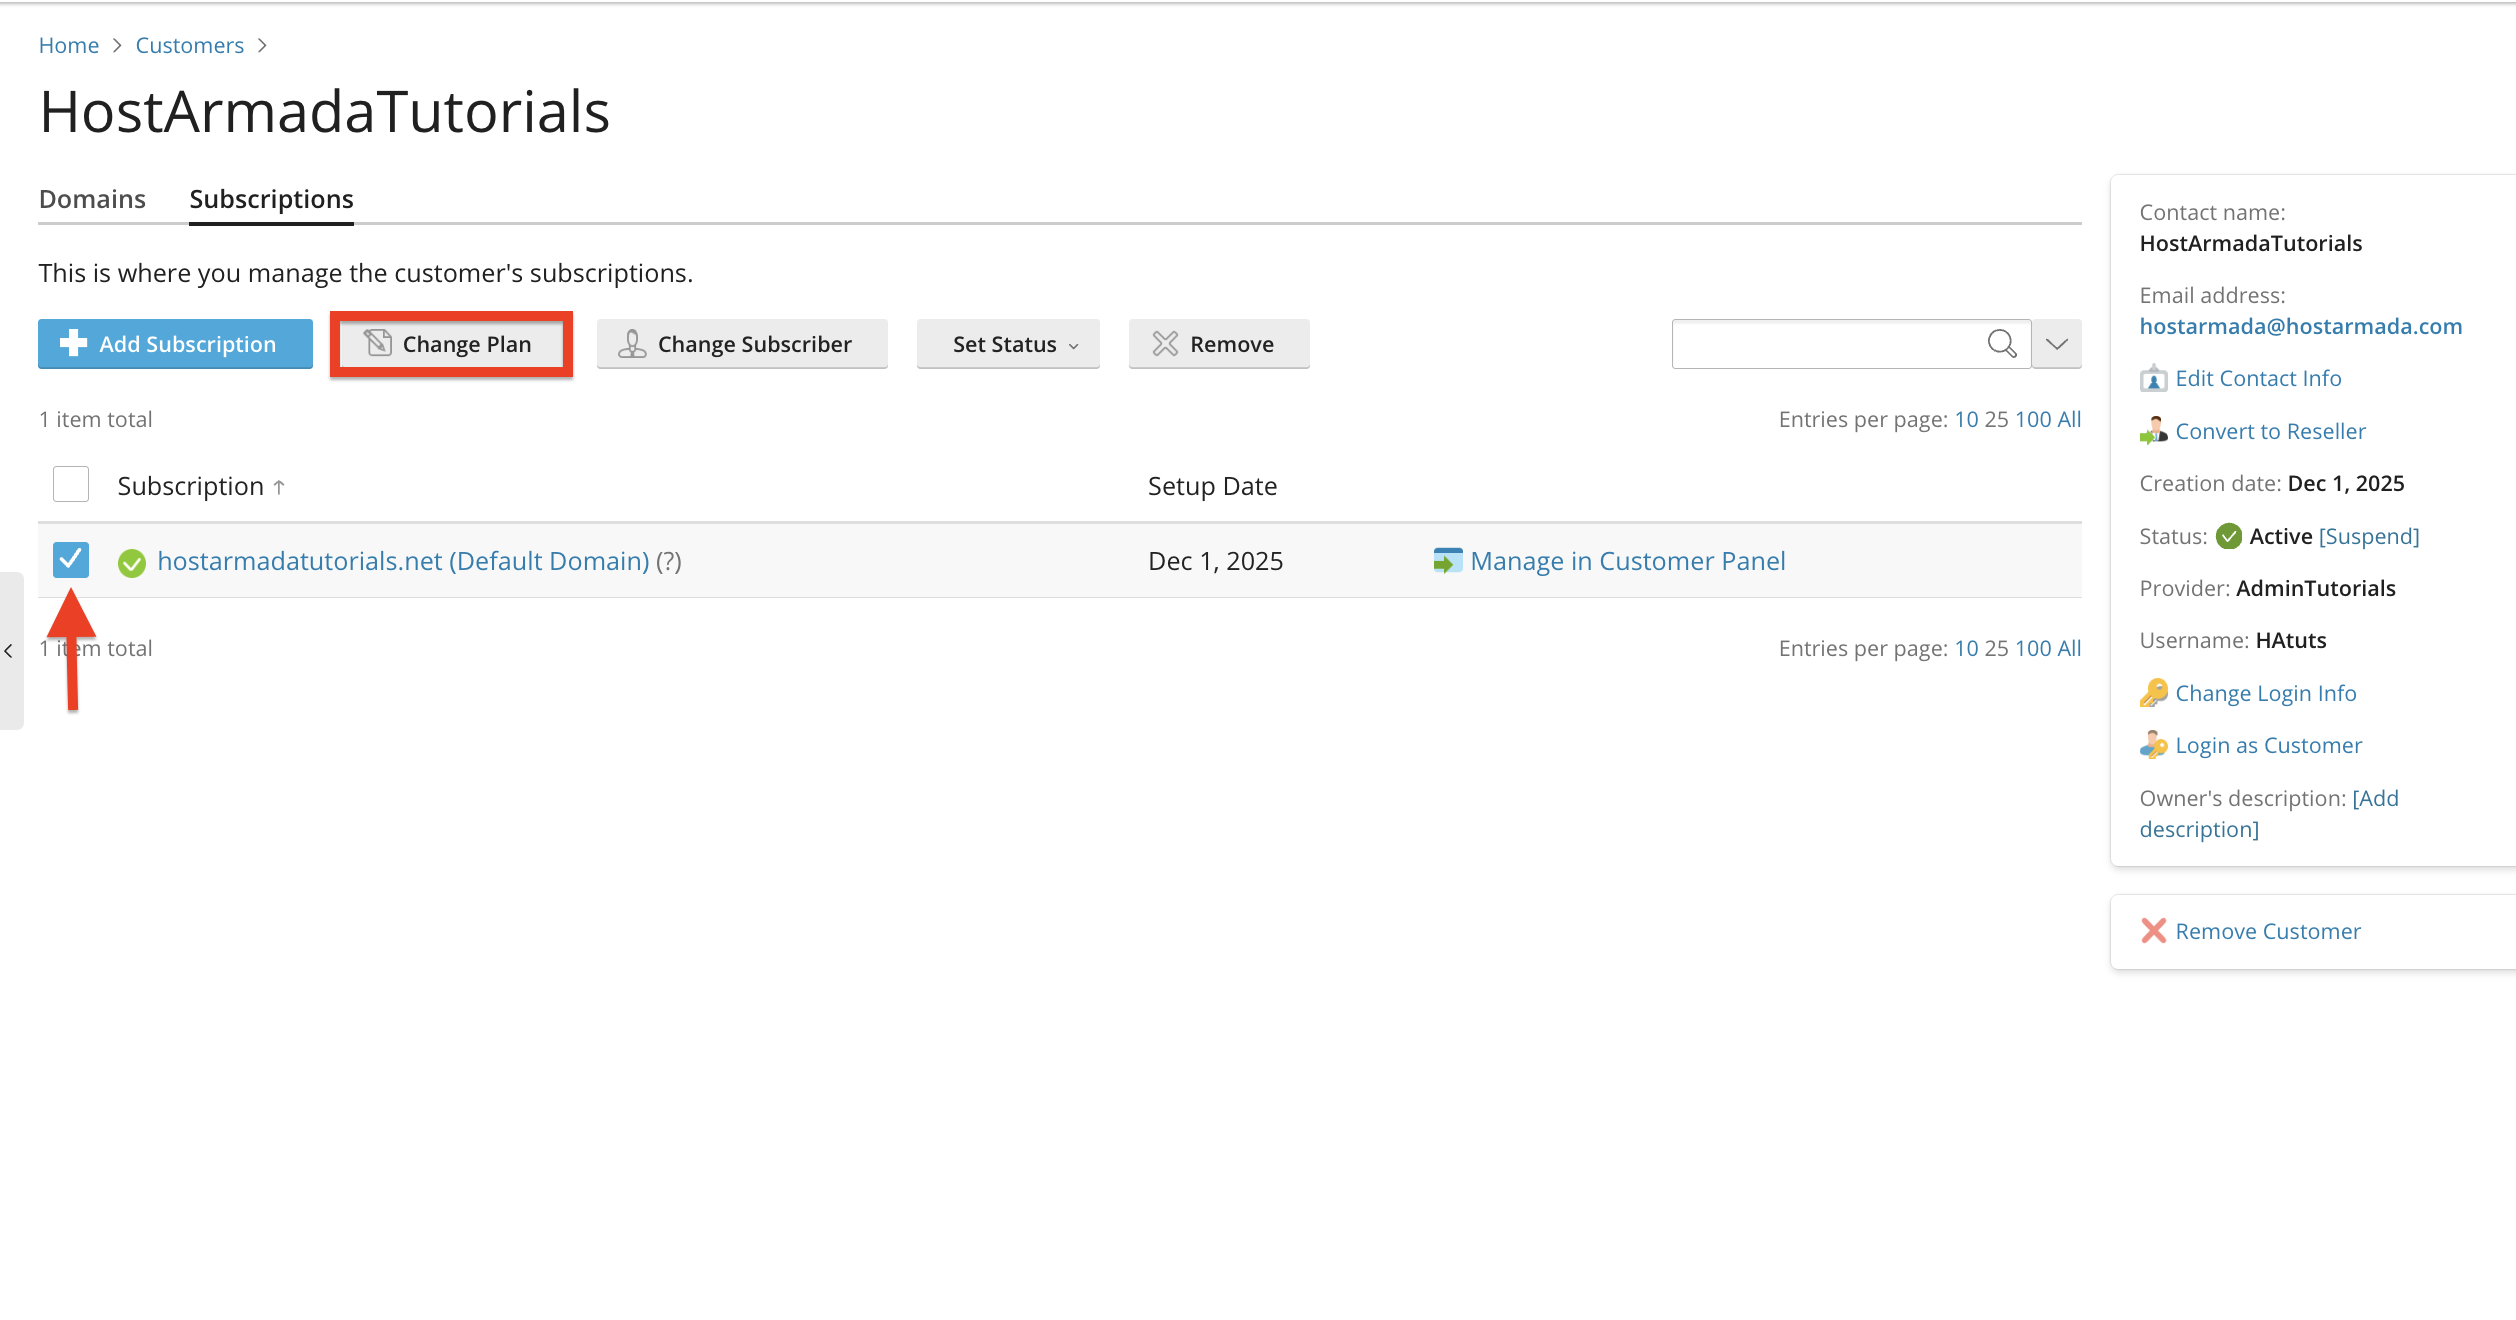Screen dimensions: 2516x1320
Task: Go to Home in the breadcrumb
Action: (68, 45)
